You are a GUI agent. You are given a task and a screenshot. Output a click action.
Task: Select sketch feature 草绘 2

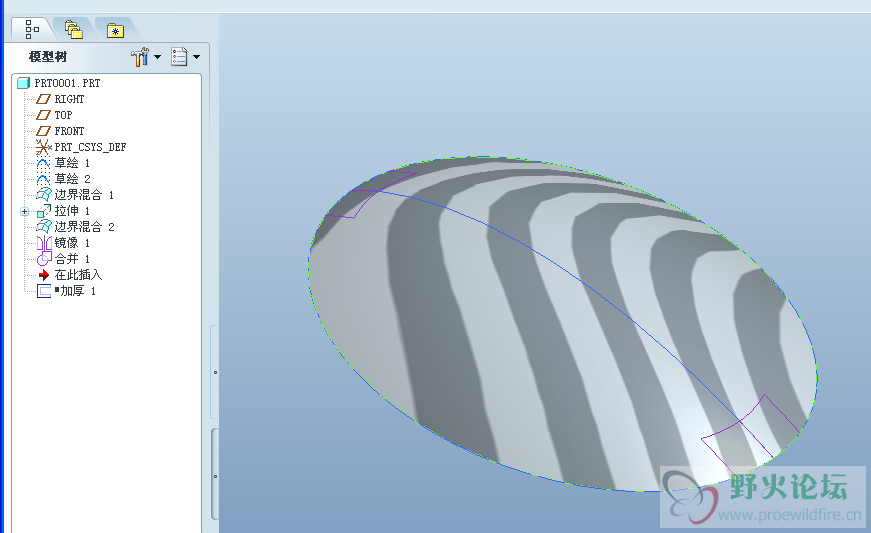coord(72,179)
